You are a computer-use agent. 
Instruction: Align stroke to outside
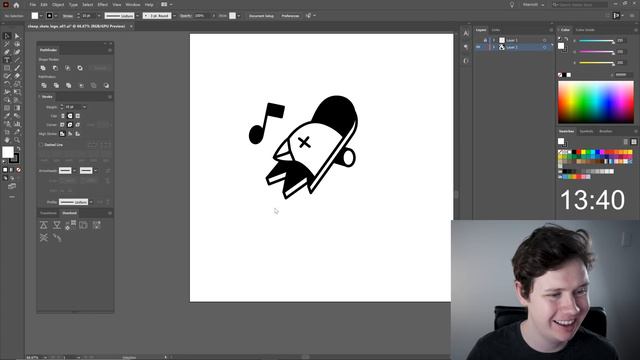tap(78, 133)
